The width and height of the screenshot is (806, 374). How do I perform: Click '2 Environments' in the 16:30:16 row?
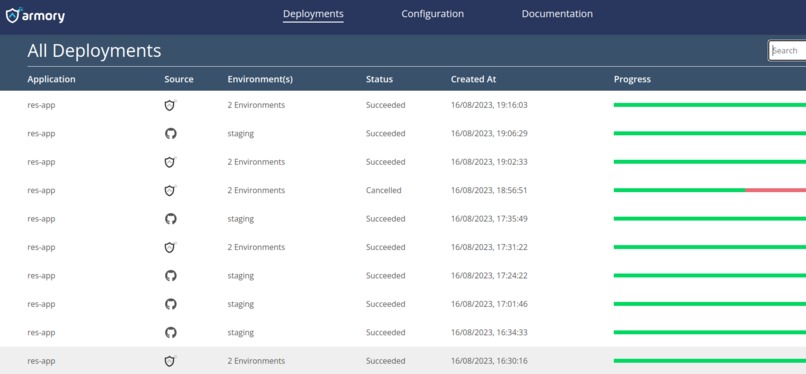click(256, 361)
